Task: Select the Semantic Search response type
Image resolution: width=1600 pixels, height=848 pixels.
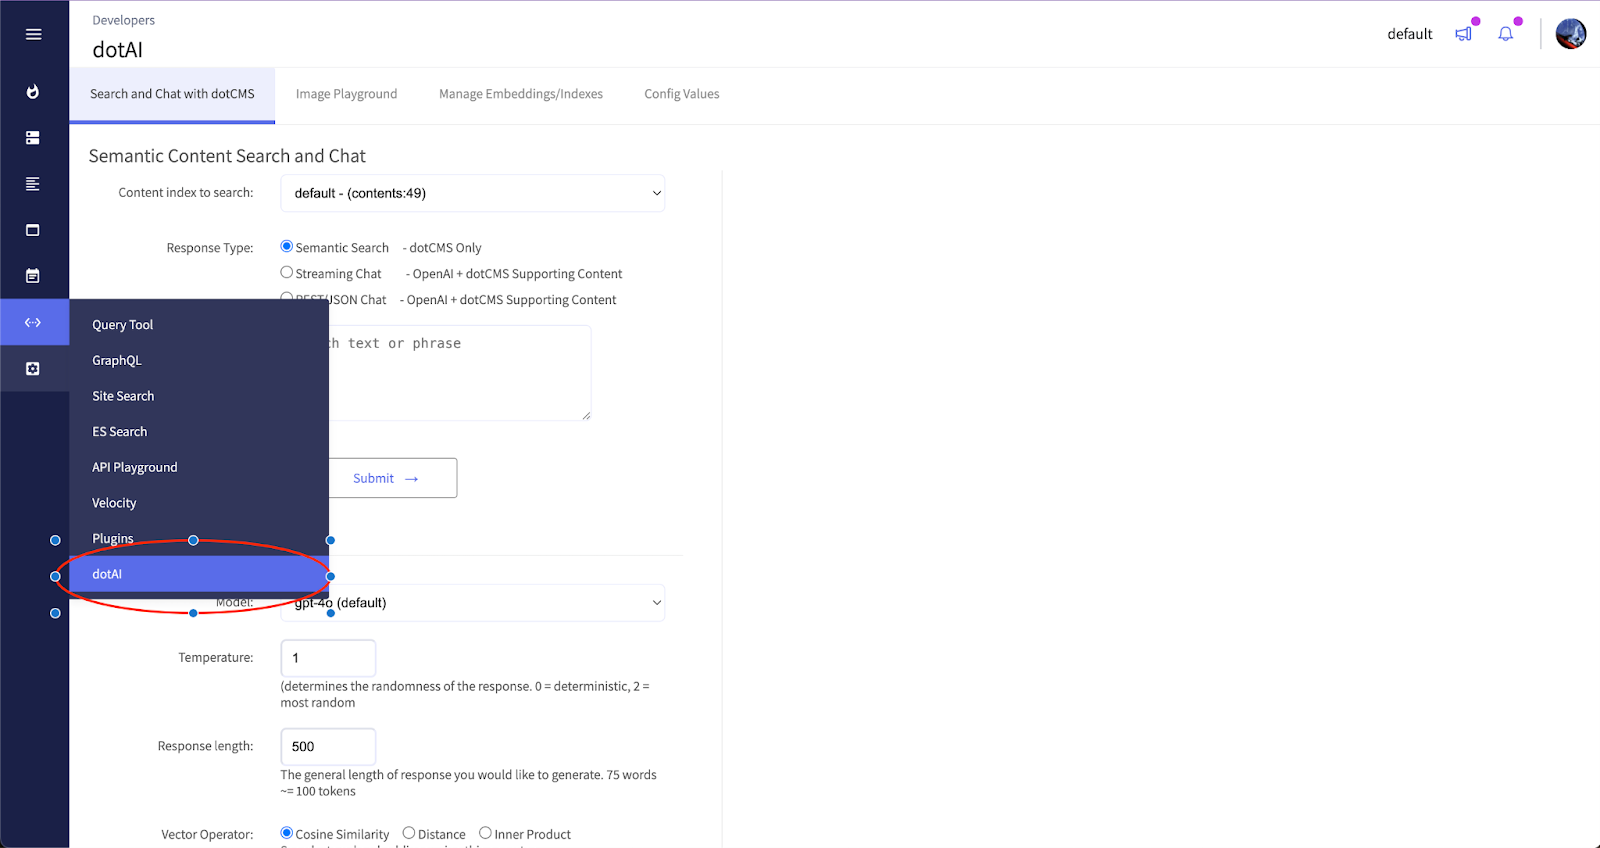Action: pos(287,247)
